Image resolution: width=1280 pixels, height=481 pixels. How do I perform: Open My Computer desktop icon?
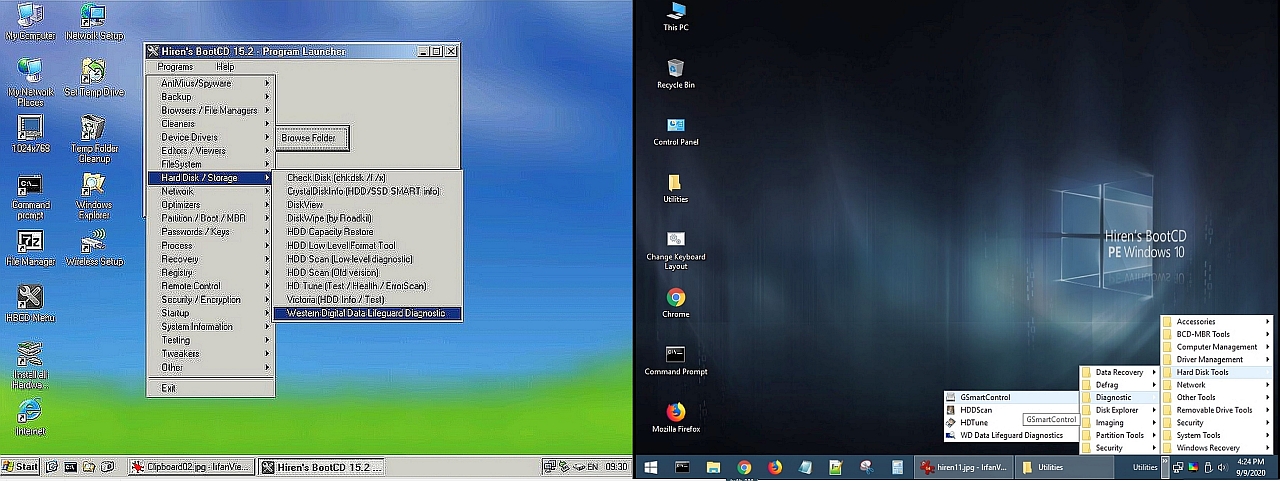pos(30,22)
